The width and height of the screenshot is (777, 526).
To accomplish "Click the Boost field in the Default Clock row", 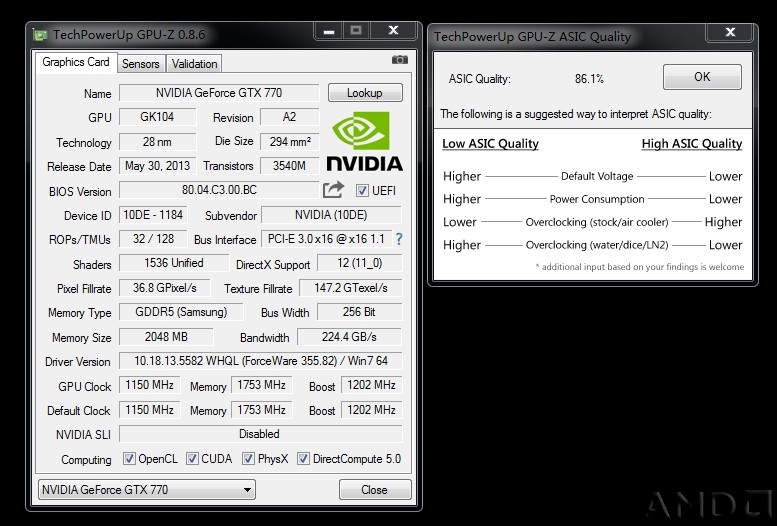I will (372, 410).
